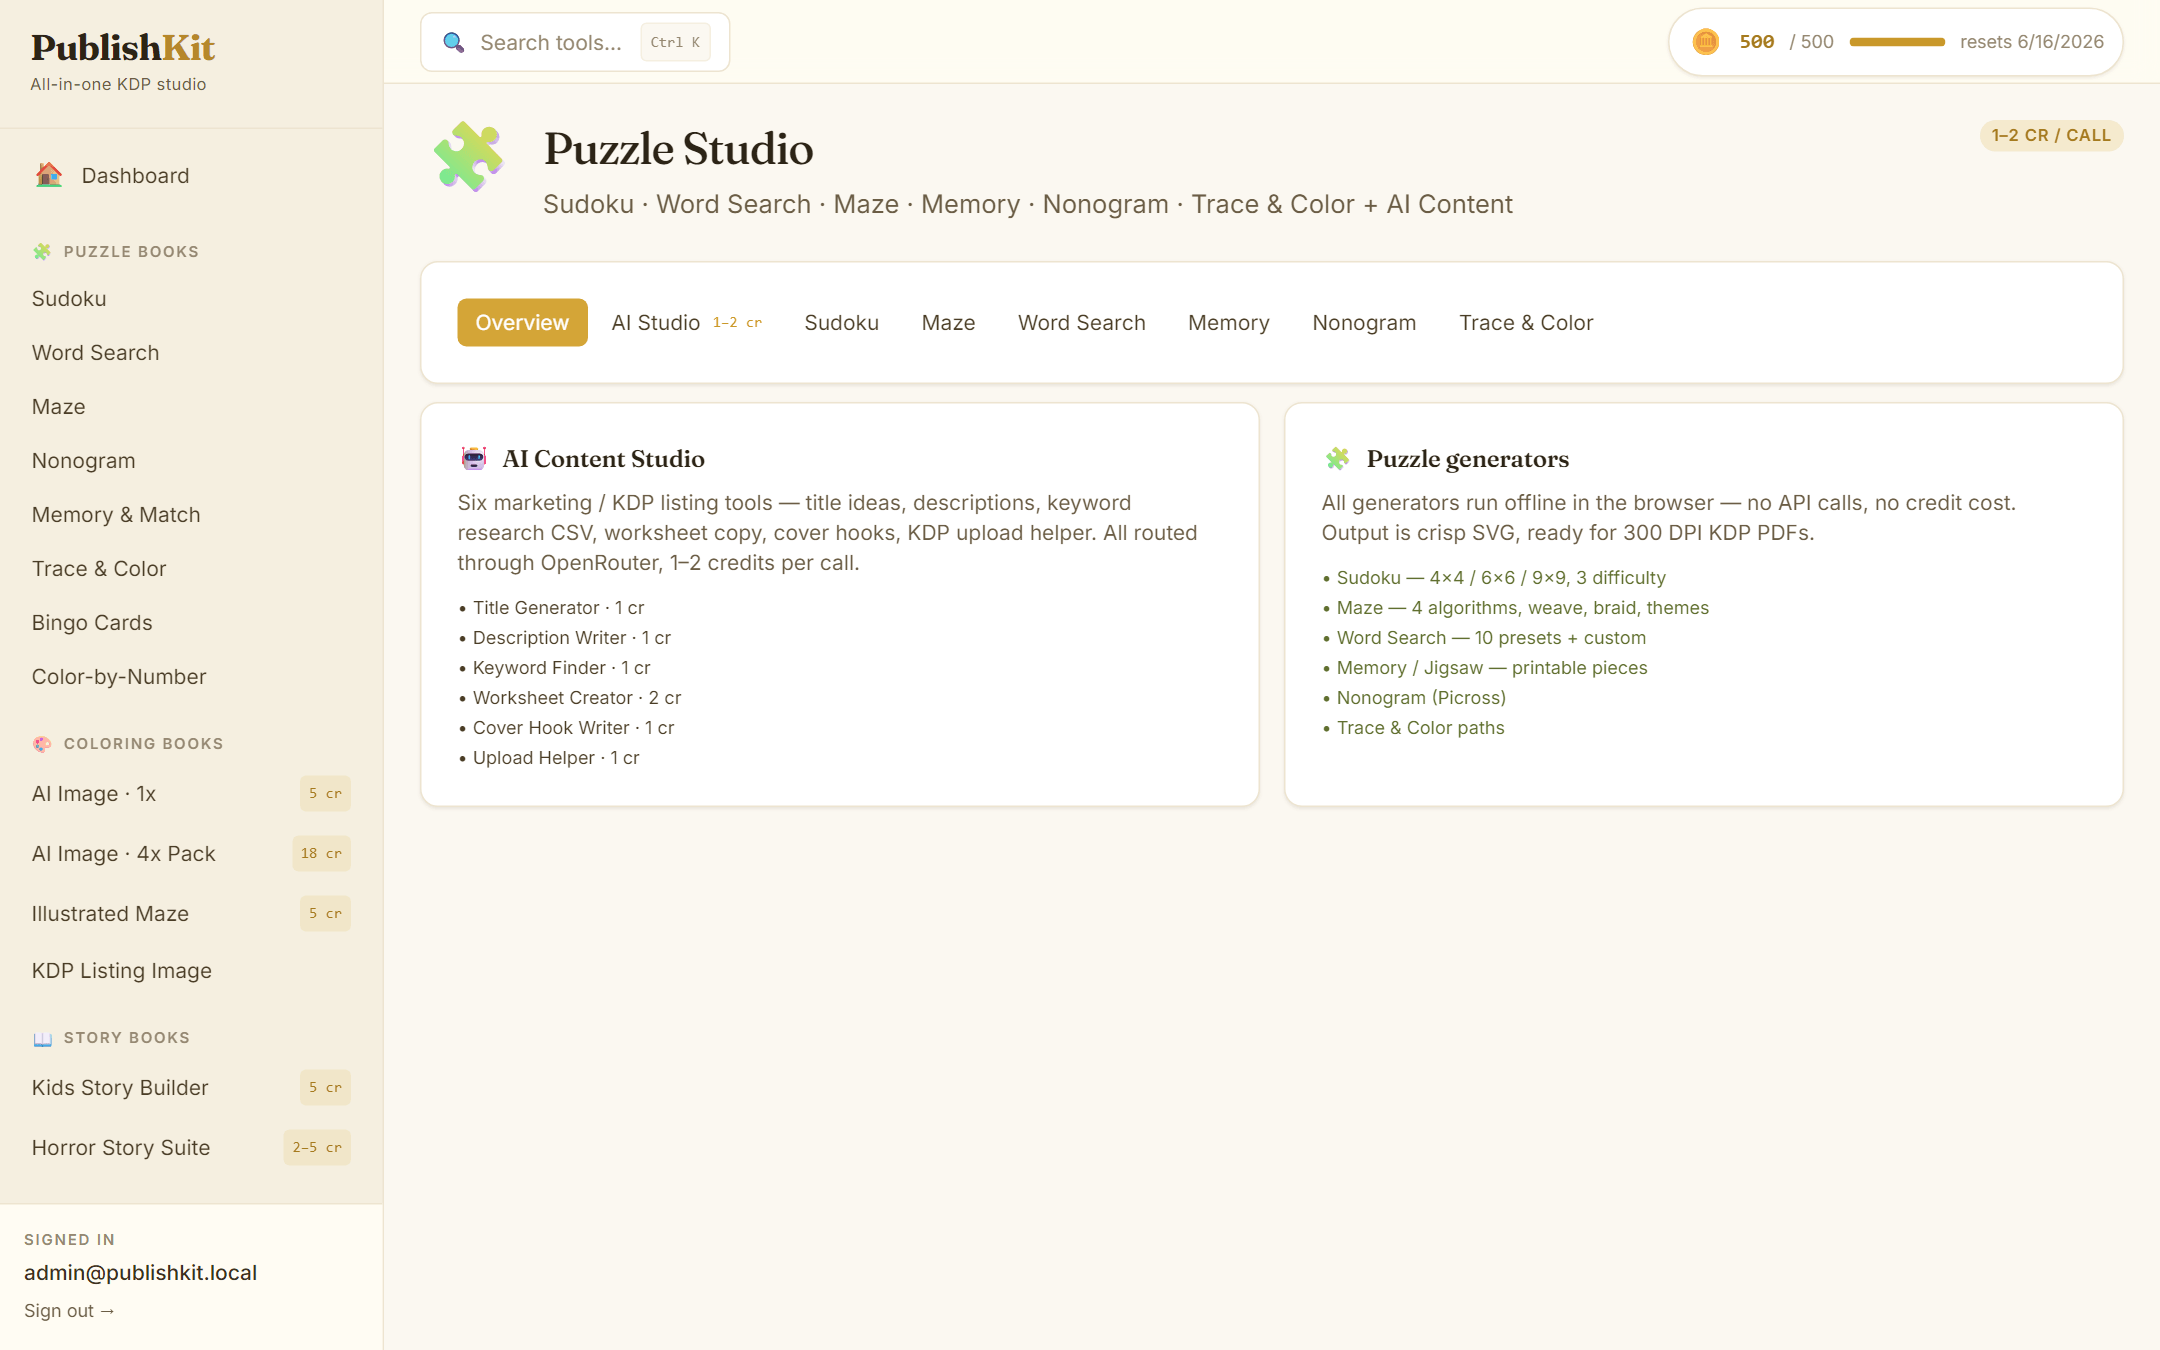Open Color-by-Number tool
This screenshot has height=1350, width=2160.
191,676
